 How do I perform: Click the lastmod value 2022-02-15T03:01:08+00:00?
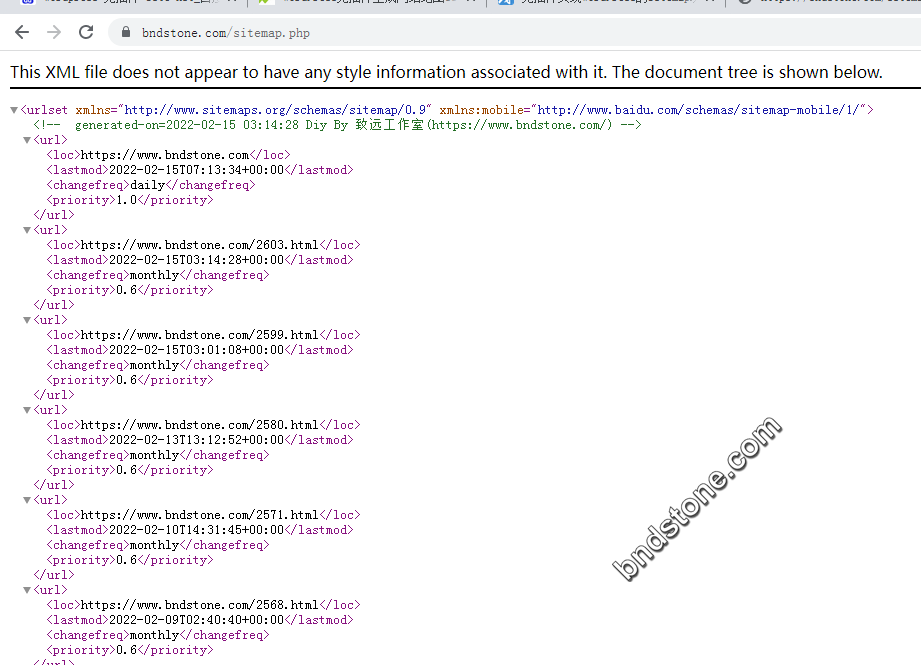pos(196,350)
